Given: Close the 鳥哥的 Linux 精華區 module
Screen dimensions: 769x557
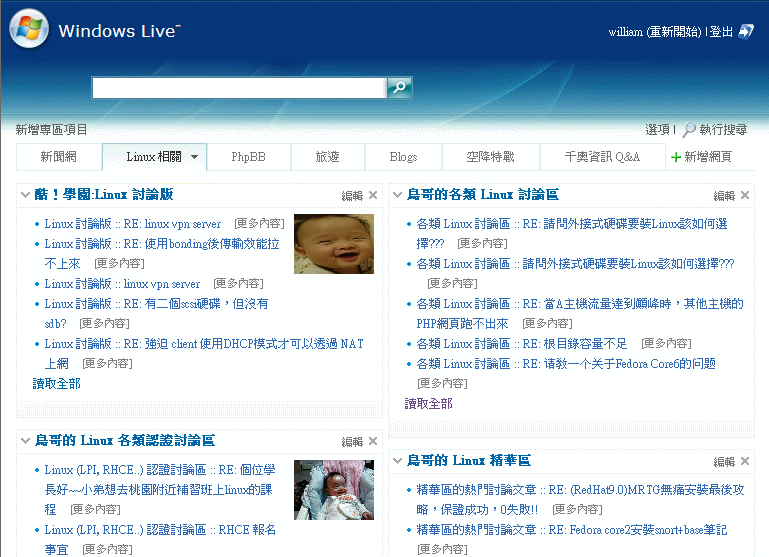Looking at the screenshot, I should (x=745, y=461).
